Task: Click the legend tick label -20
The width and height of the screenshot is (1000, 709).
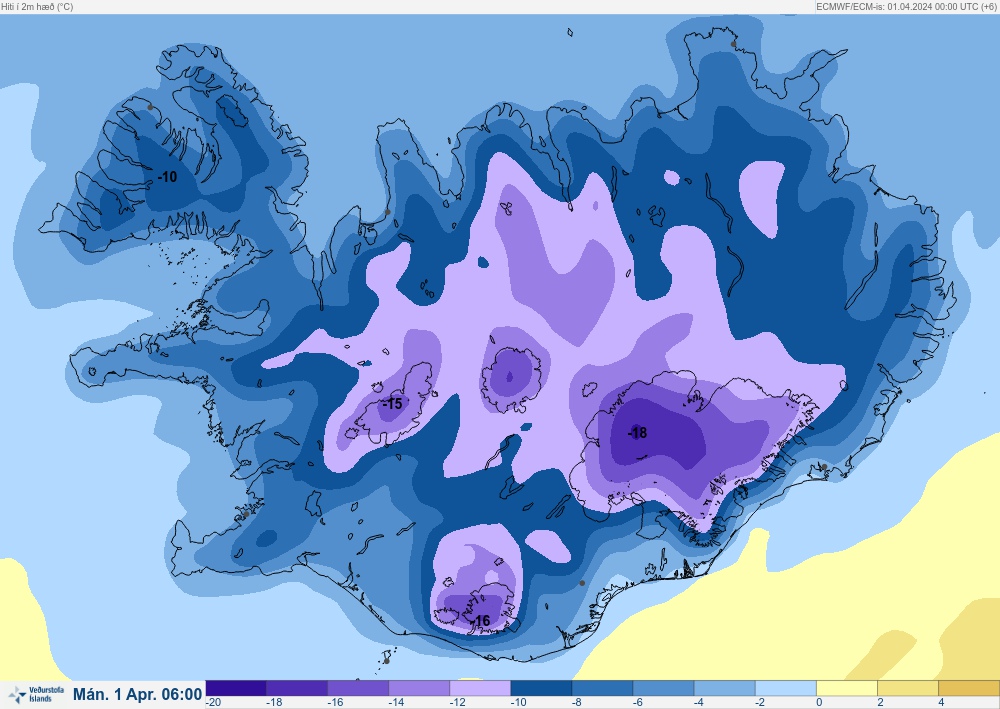Action: point(213,703)
